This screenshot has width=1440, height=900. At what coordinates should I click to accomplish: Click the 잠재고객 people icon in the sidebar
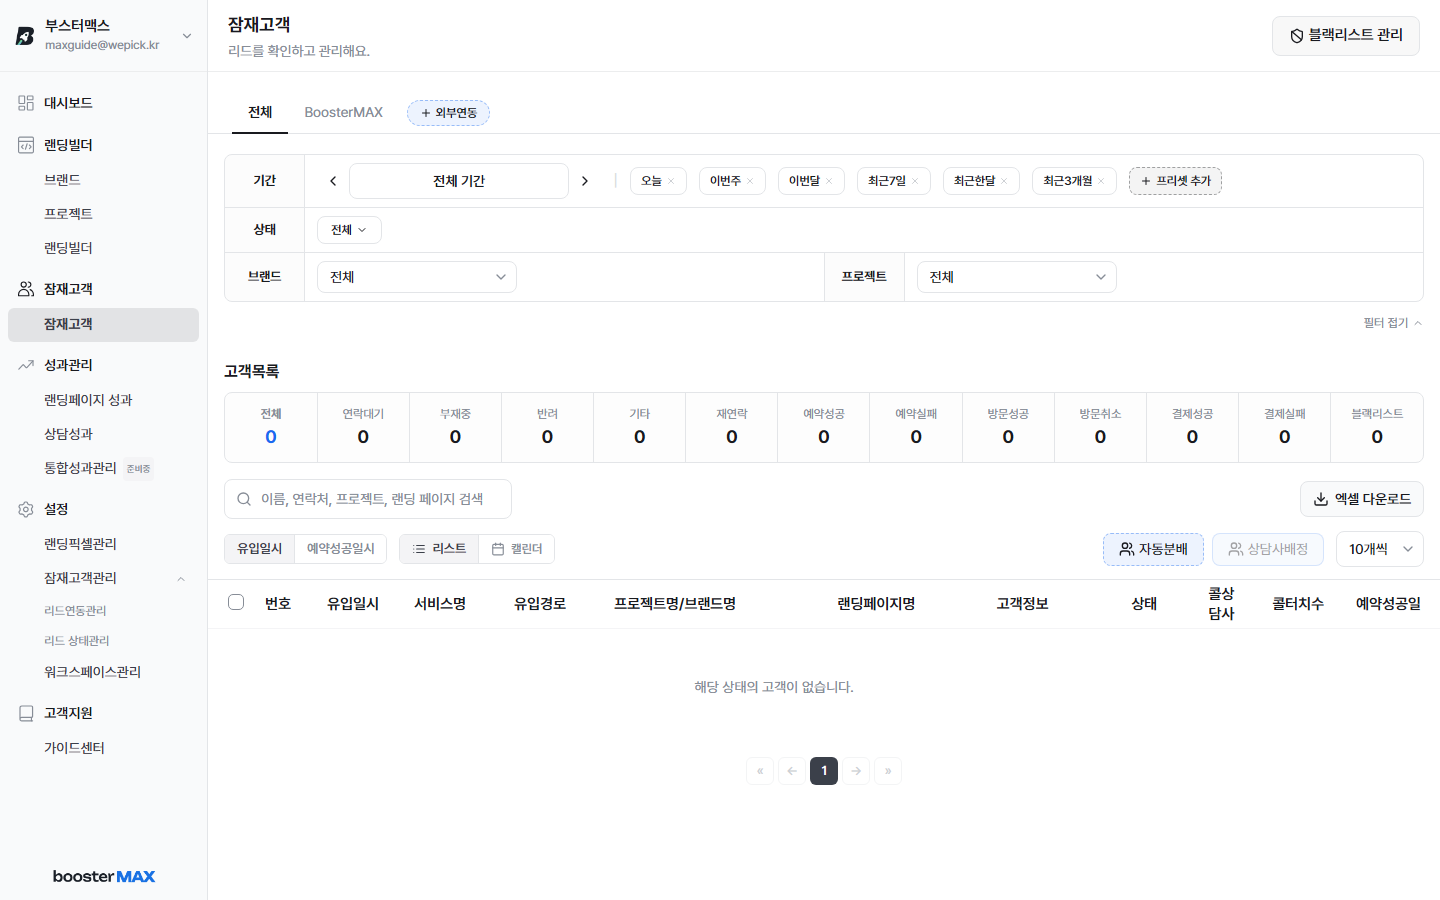[26, 289]
